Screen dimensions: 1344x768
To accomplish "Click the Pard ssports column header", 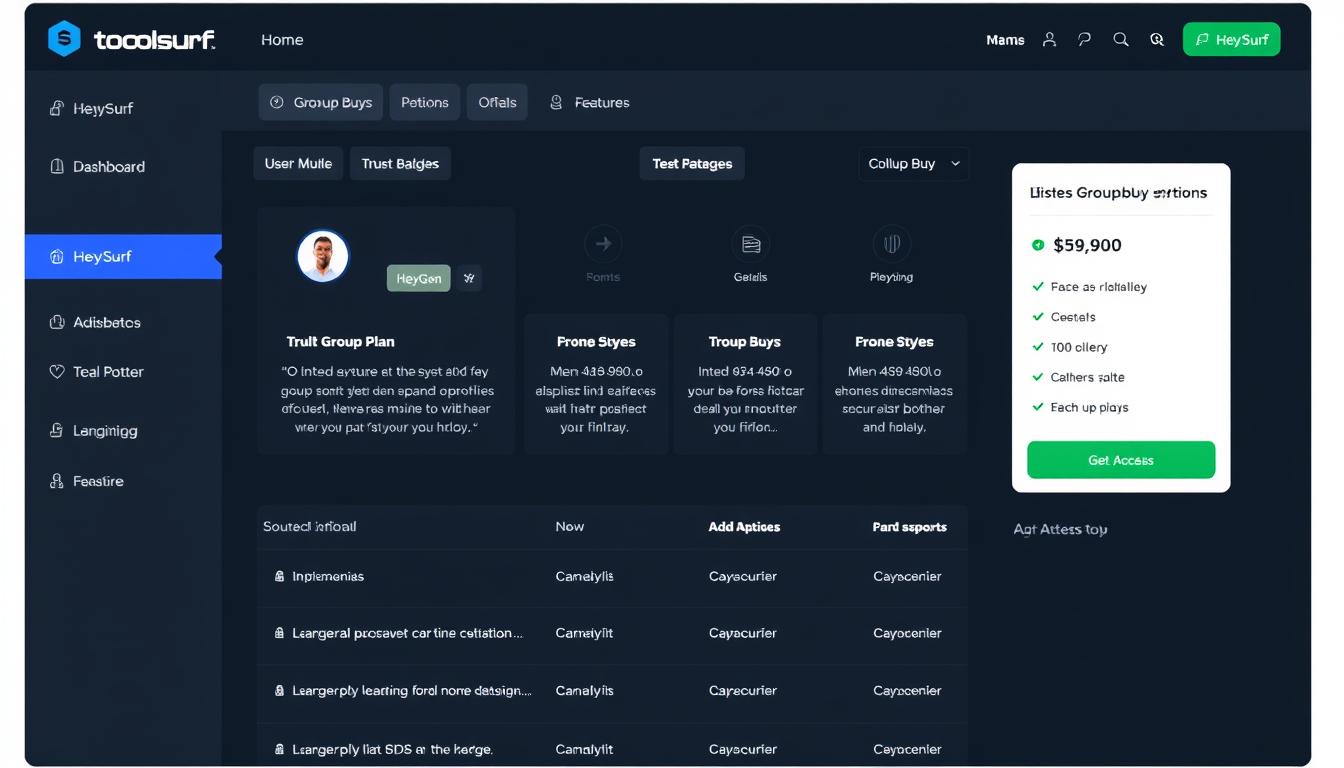I will pos(909,526).
